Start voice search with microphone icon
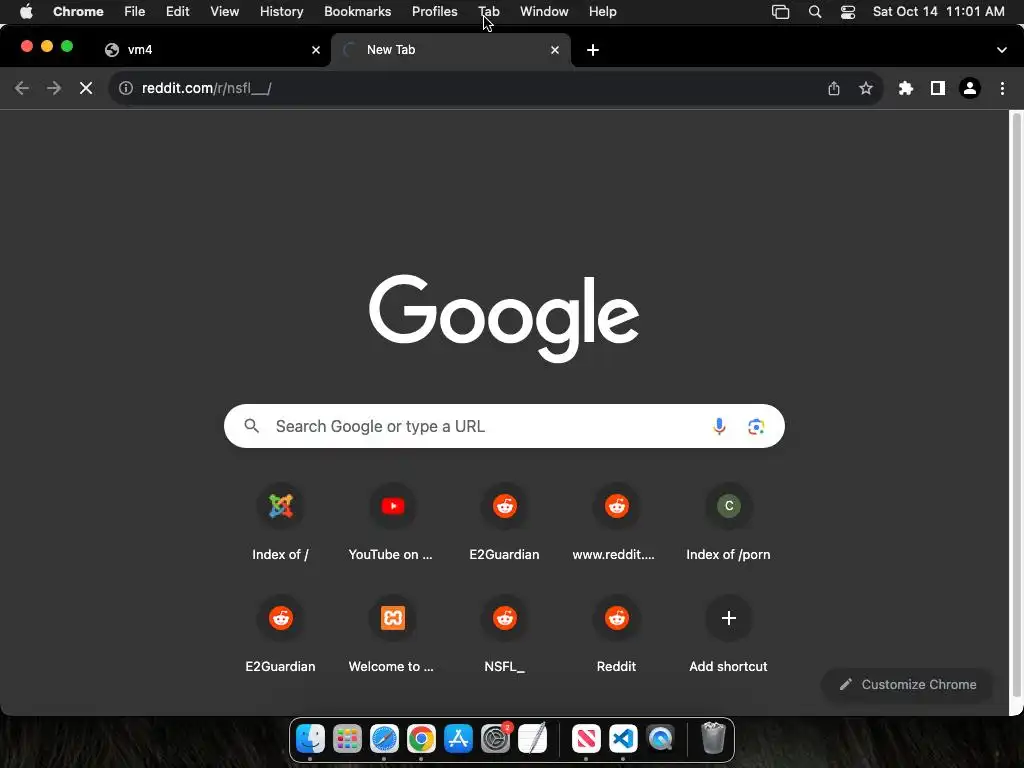This screenshot has width=1024, height=768. click(x=719, y=426)
